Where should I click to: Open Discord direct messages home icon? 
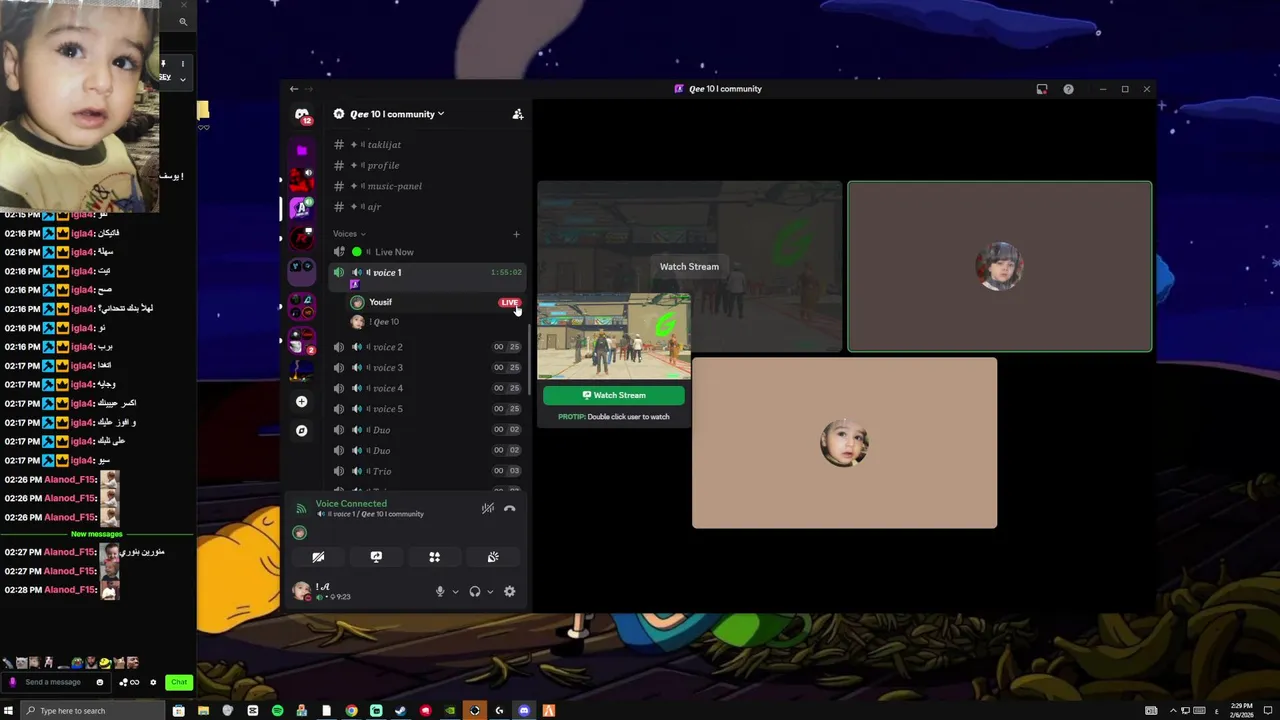coord(302,115)
